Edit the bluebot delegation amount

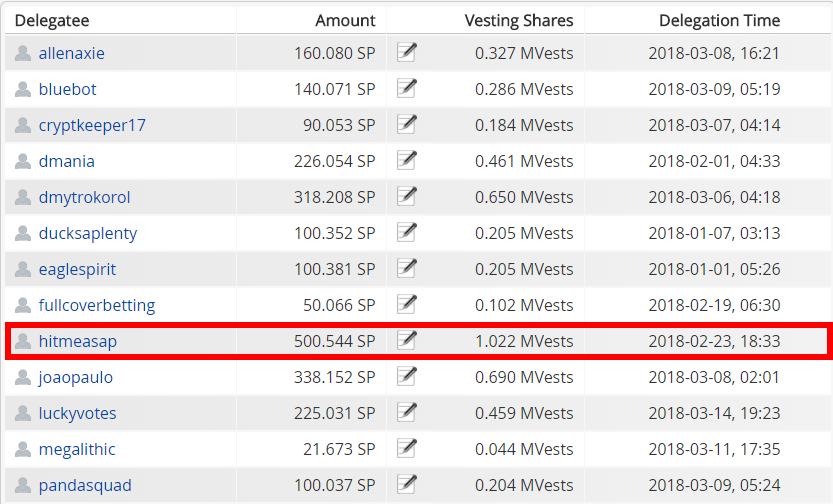[x=406, y=88]
